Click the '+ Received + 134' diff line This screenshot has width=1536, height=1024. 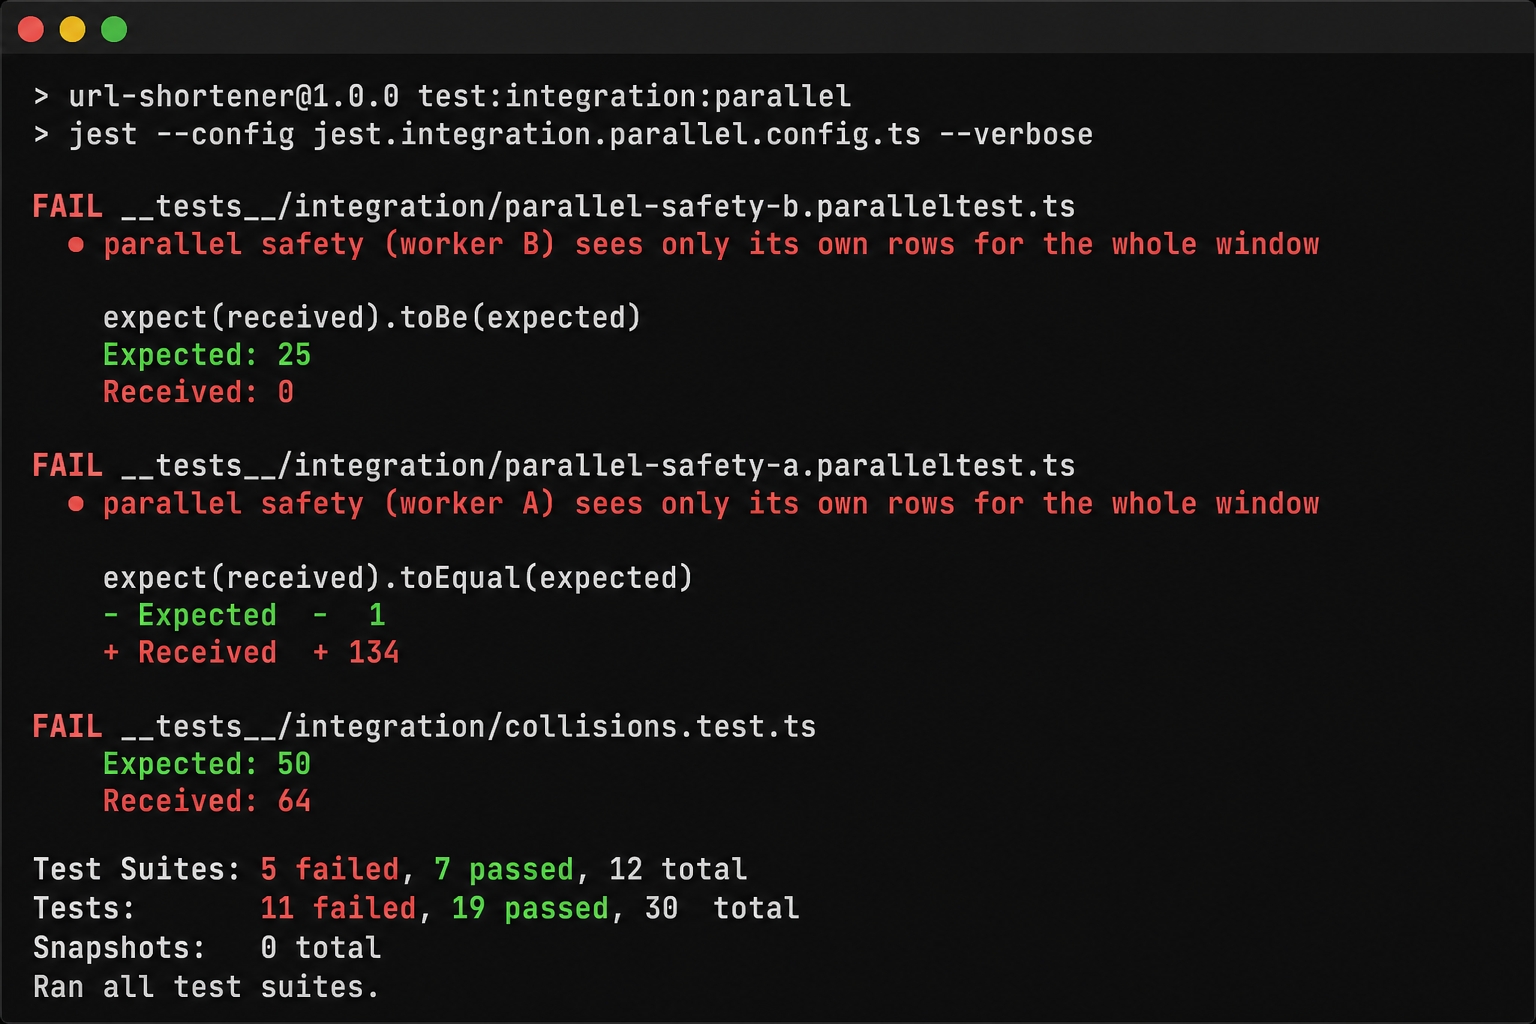251,652
